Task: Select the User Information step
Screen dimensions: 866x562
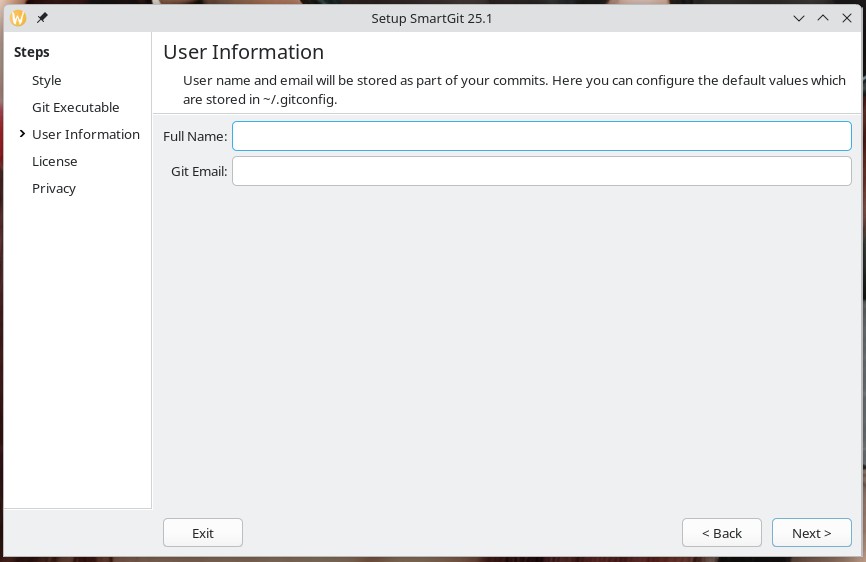Action: (86, 134)
